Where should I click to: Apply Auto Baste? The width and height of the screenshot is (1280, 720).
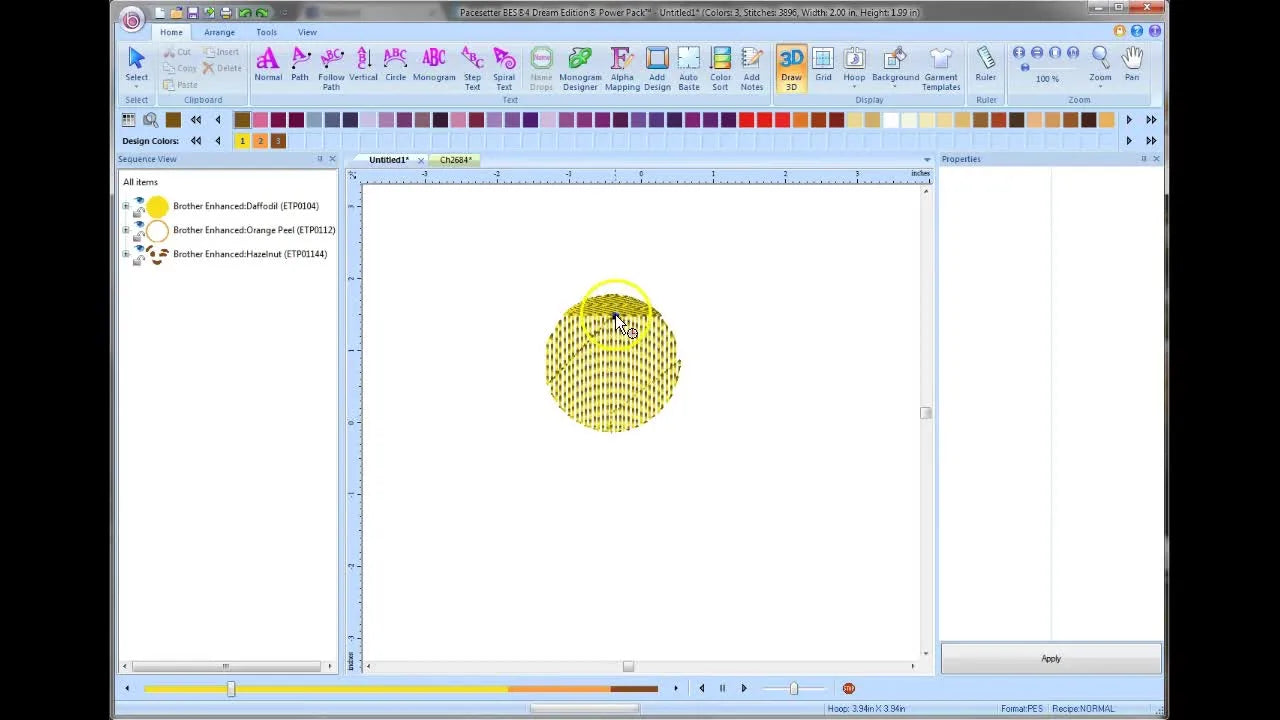[x=689, y=69]
